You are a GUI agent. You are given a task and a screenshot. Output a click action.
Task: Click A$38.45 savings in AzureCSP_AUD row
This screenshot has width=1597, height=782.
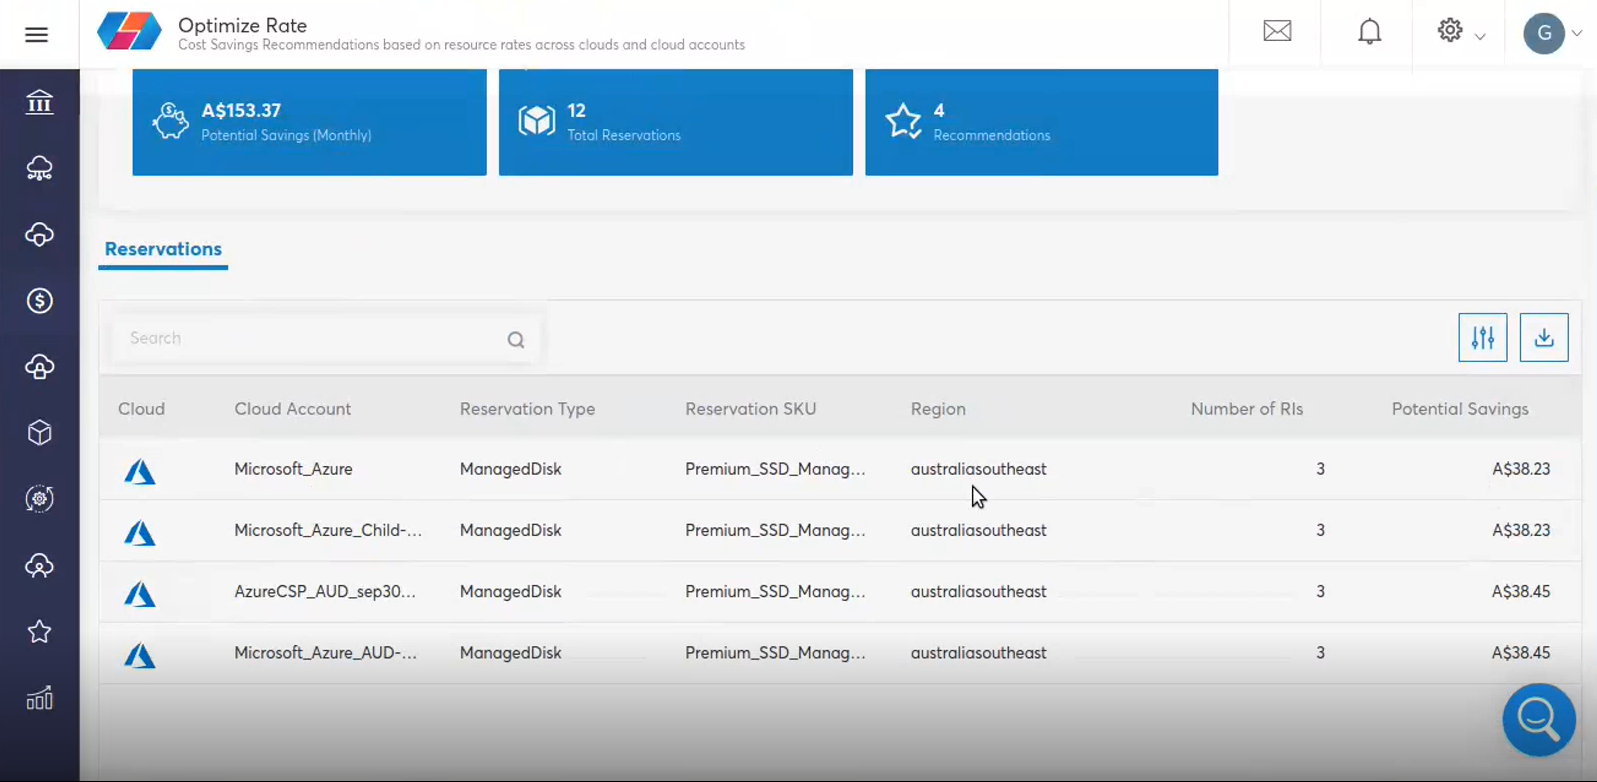point(1521,591)
